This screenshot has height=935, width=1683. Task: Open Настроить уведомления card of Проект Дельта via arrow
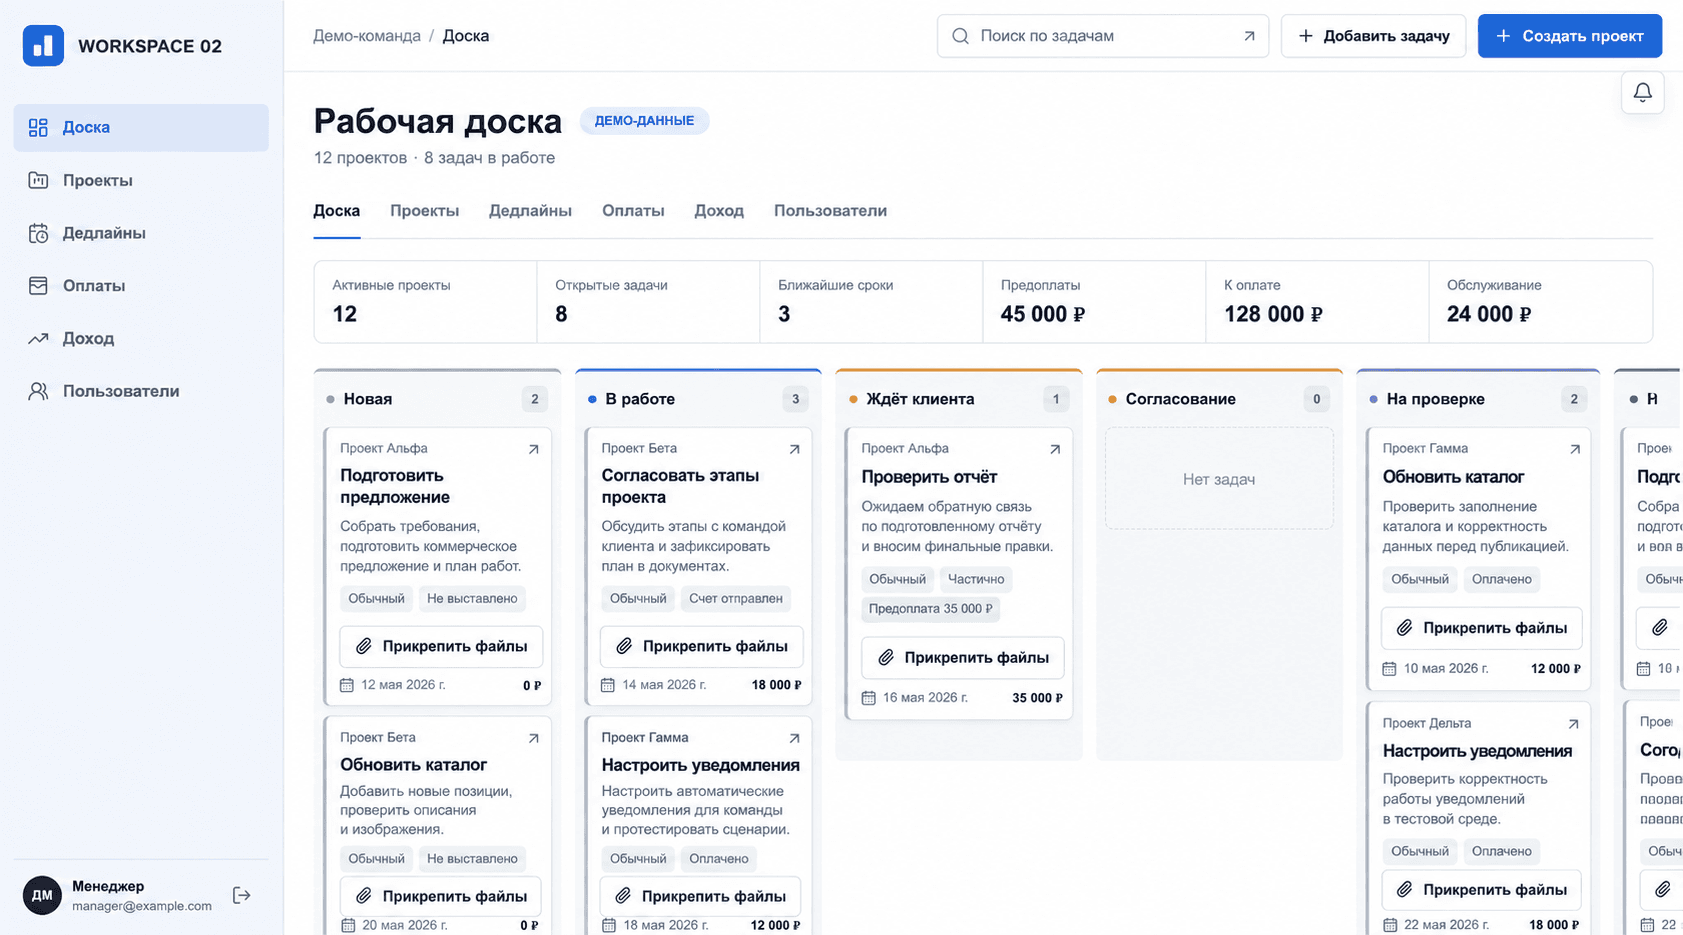(x=1573, y=724)
